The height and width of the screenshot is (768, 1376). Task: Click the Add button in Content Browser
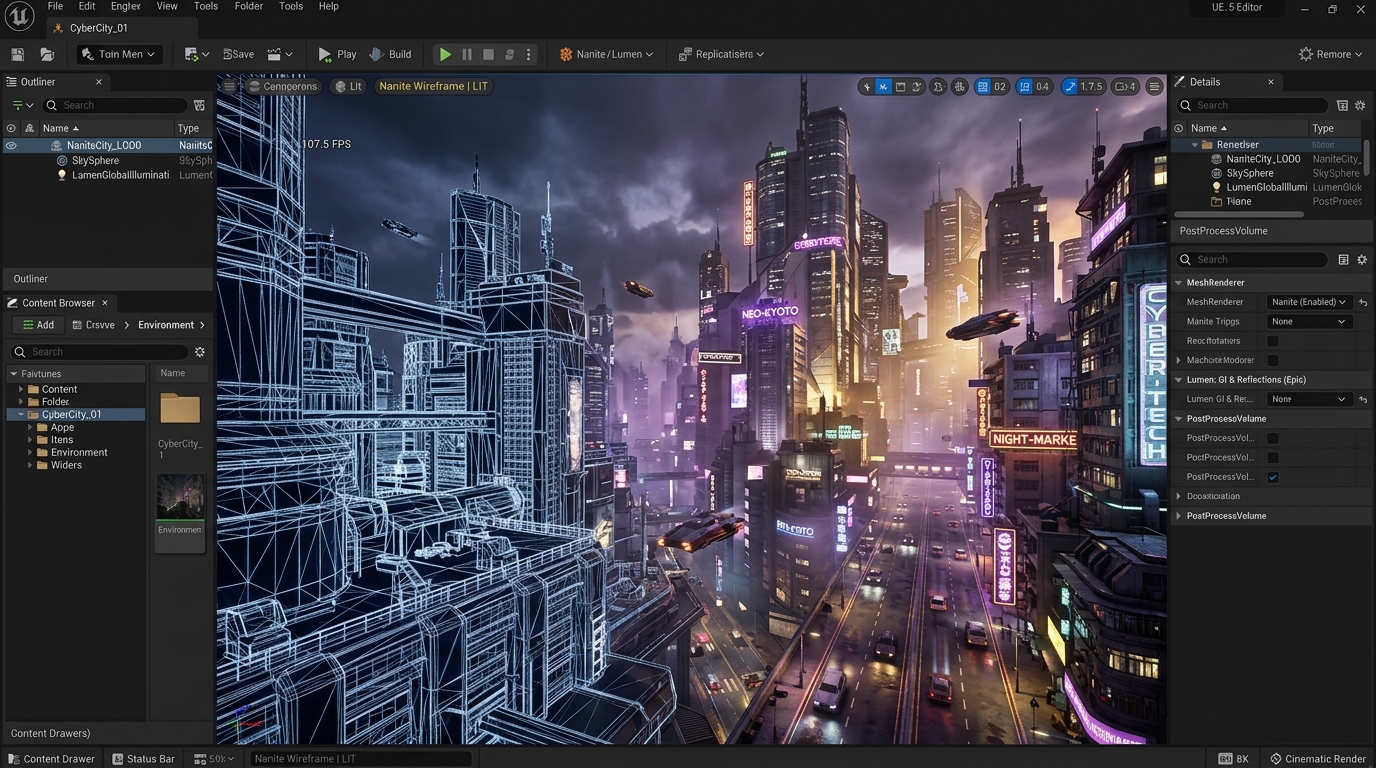point(39,325)
